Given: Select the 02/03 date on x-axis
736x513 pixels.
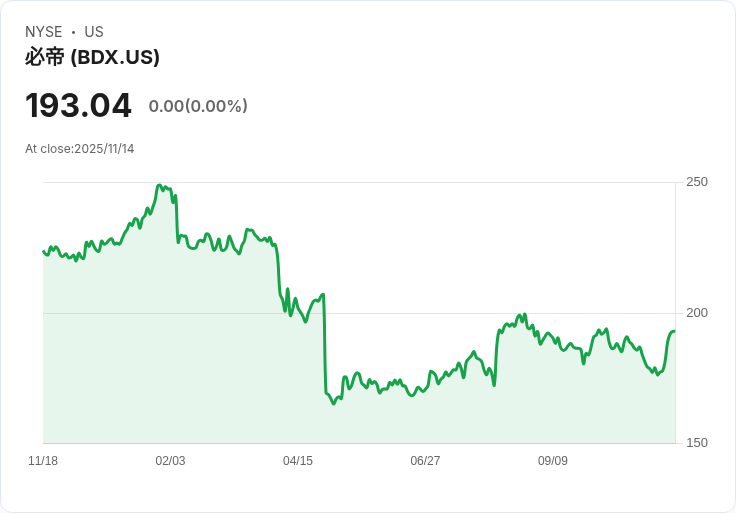Looking at the screenshot, I should click(x=170, y=461).
